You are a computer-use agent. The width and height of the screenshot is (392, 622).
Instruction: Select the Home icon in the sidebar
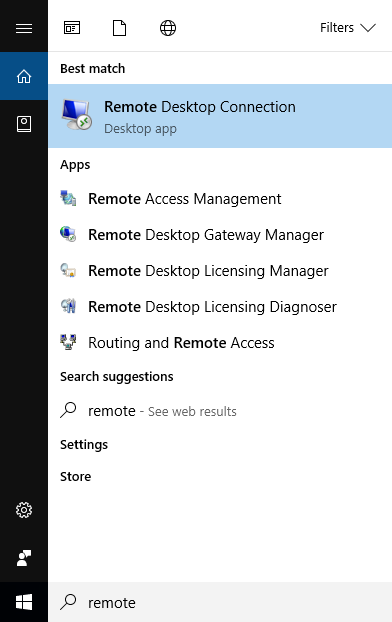click(x=24, y=76)
